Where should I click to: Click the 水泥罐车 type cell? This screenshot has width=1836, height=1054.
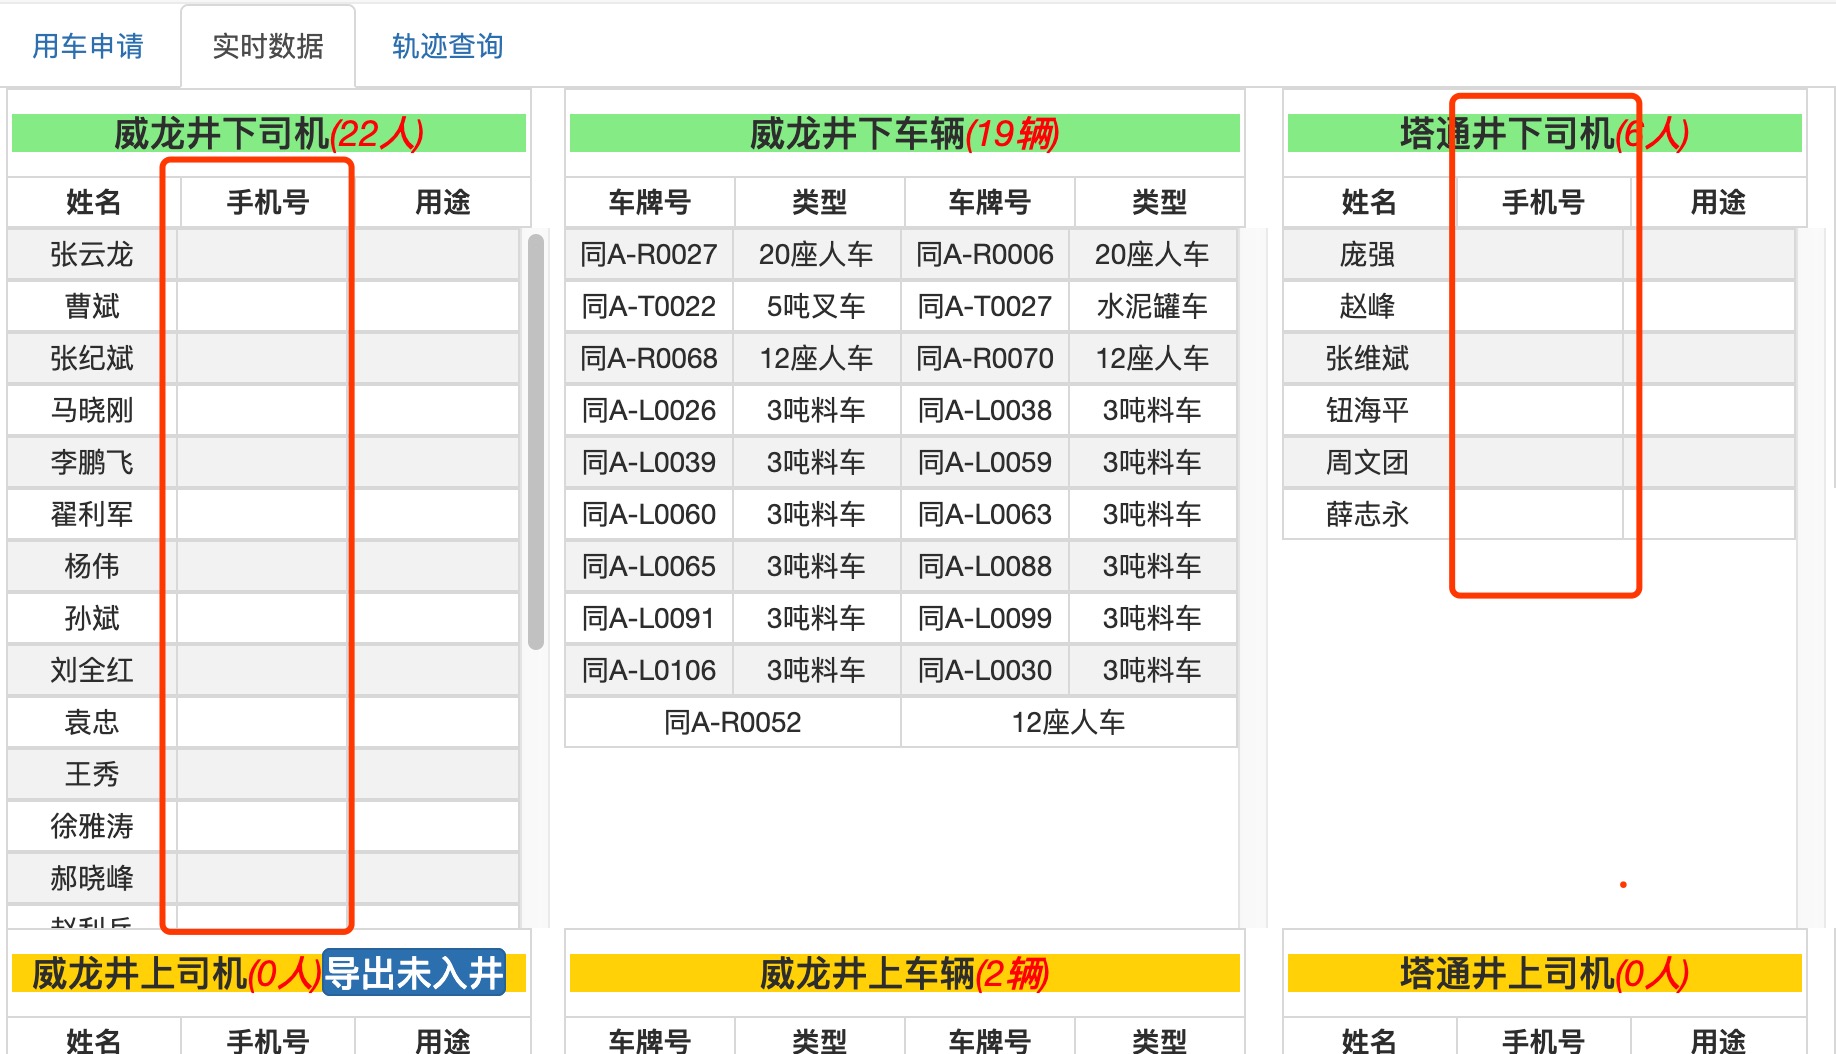(1152, 307)
